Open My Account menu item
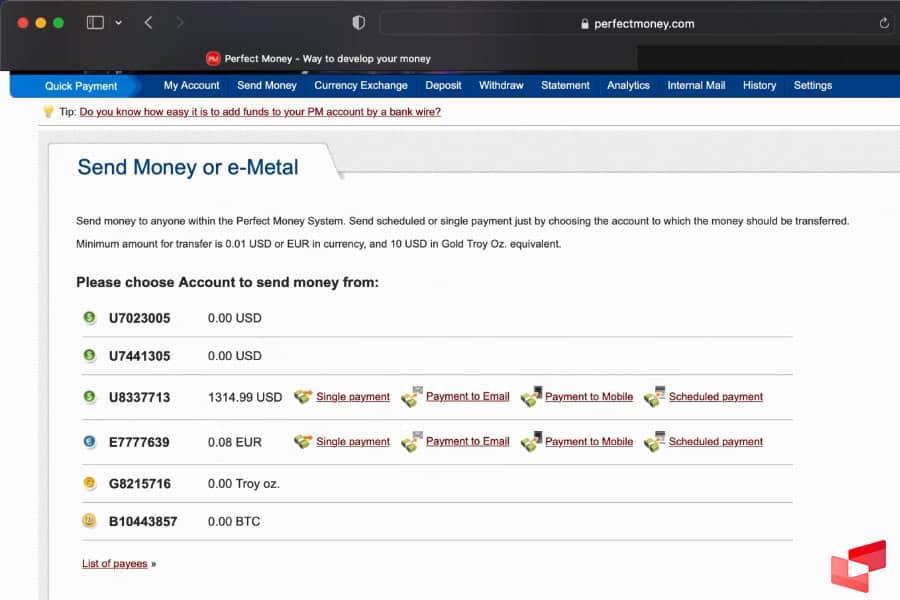This screenshot has height=600, width=900. (192, 85)
